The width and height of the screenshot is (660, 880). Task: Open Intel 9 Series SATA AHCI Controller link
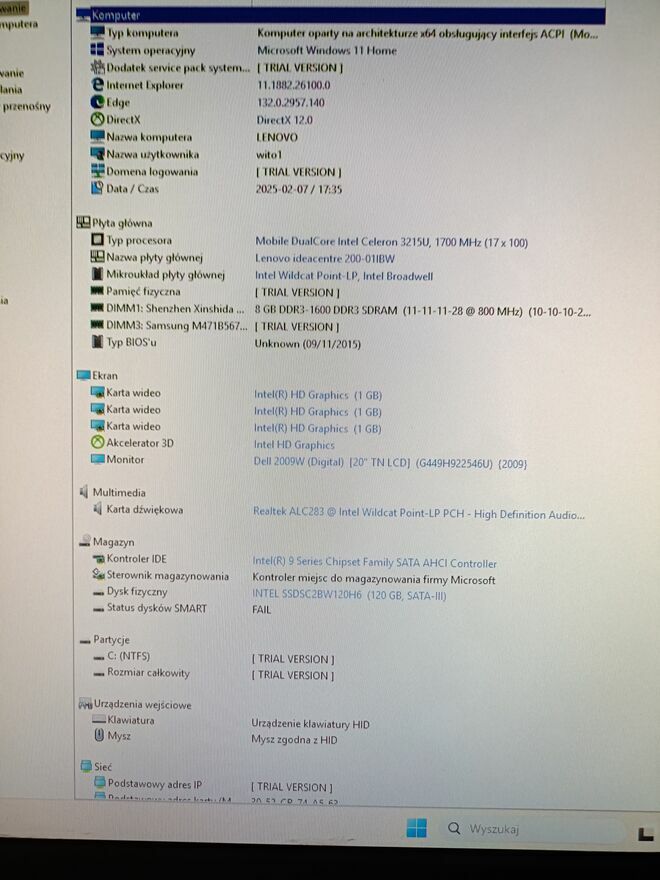point(374,562)
